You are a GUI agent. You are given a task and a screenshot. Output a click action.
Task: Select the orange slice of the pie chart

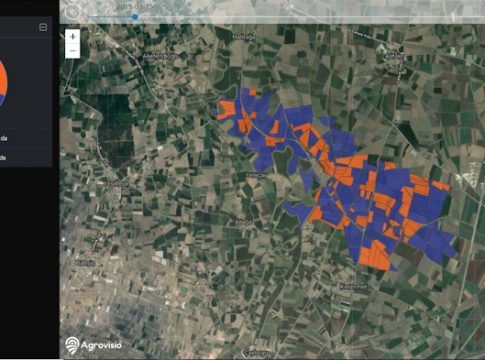tap(2, 76)
